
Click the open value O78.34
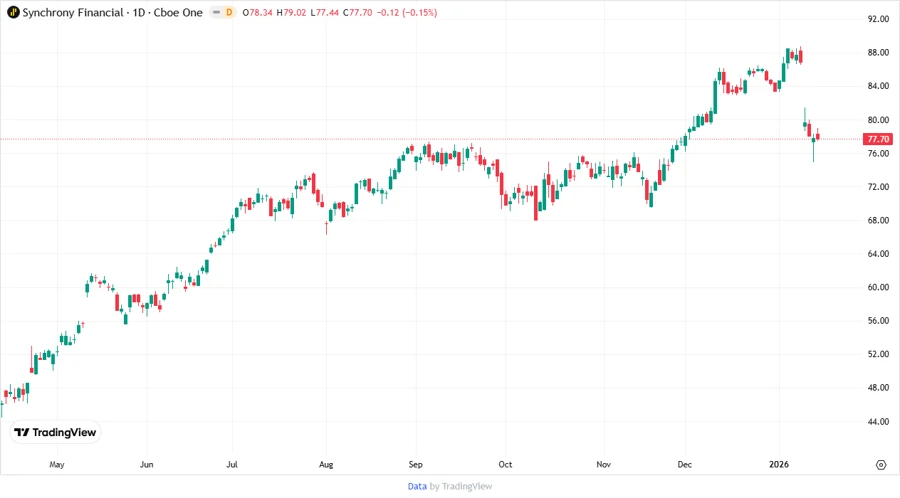257,12
